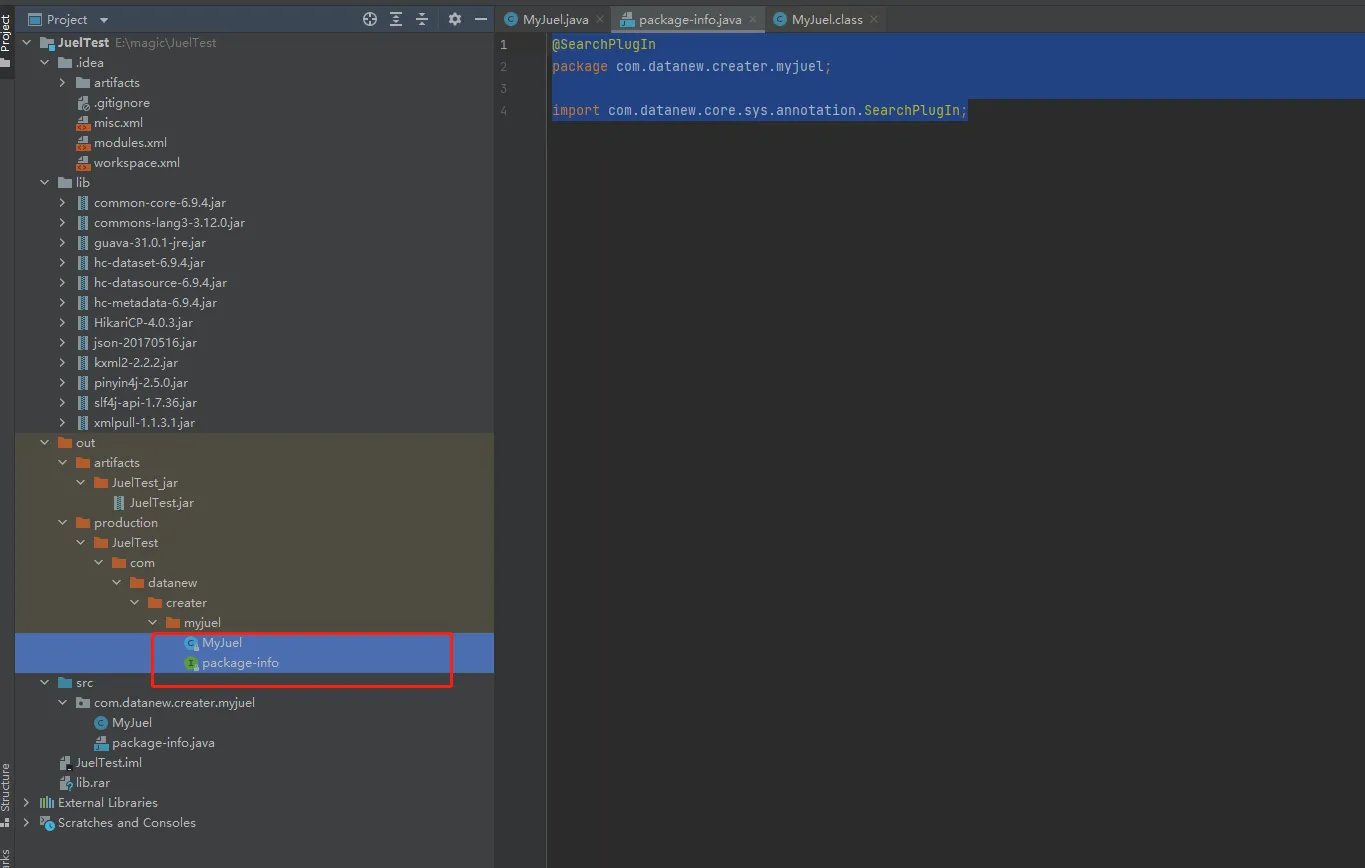Expand the common-core-6.9.4.jar node
Screen dimensions: 1365x868
click(62, 203)
